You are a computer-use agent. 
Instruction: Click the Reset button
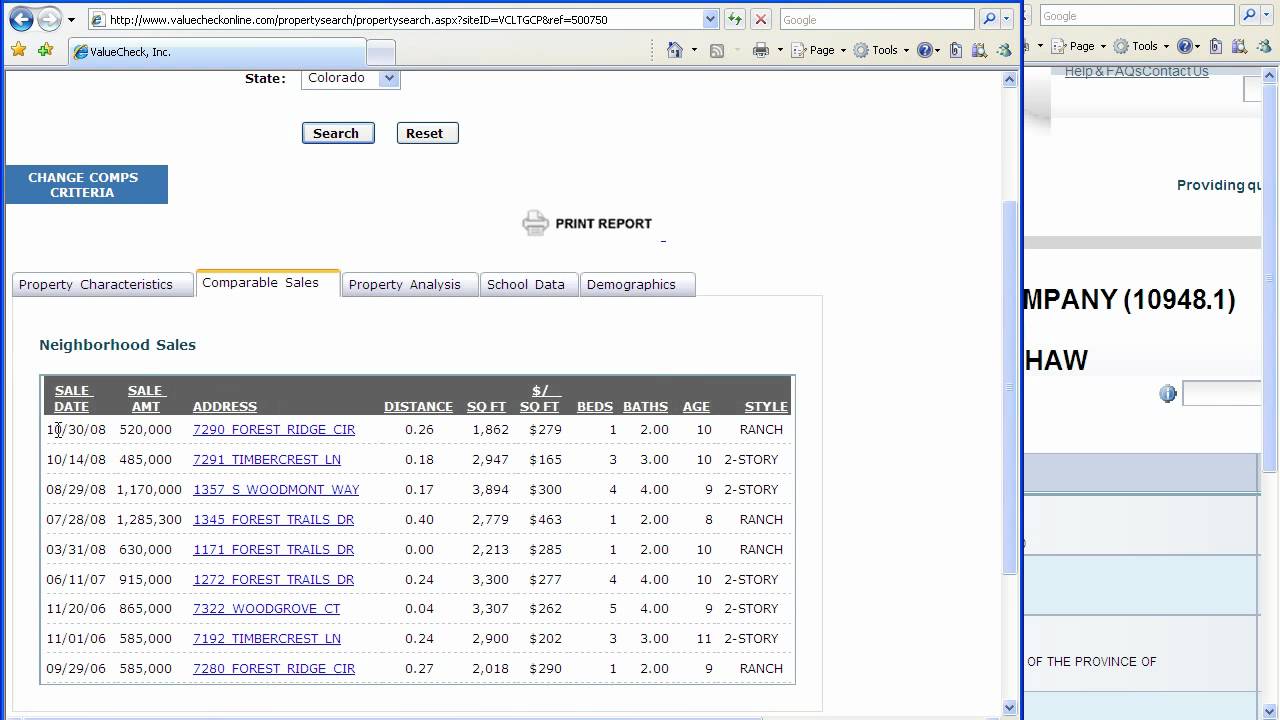coord(427,133)
